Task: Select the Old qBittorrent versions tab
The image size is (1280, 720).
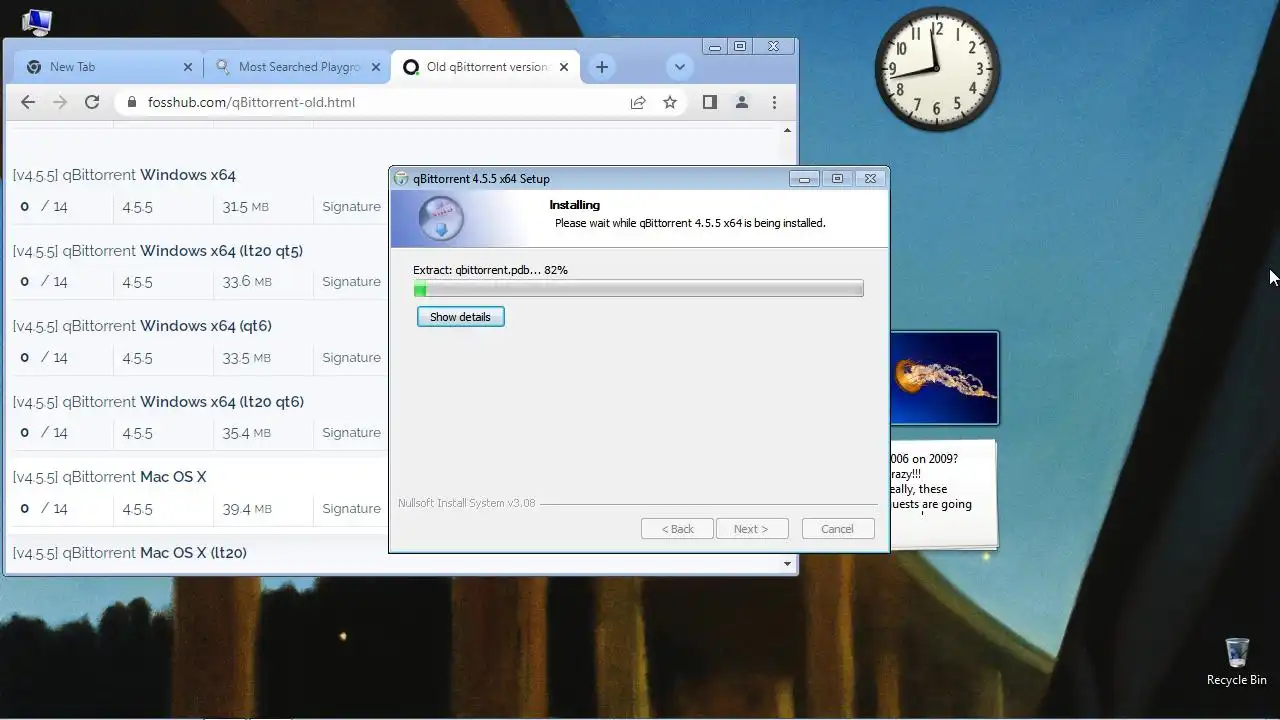Action: pos(485,67)
